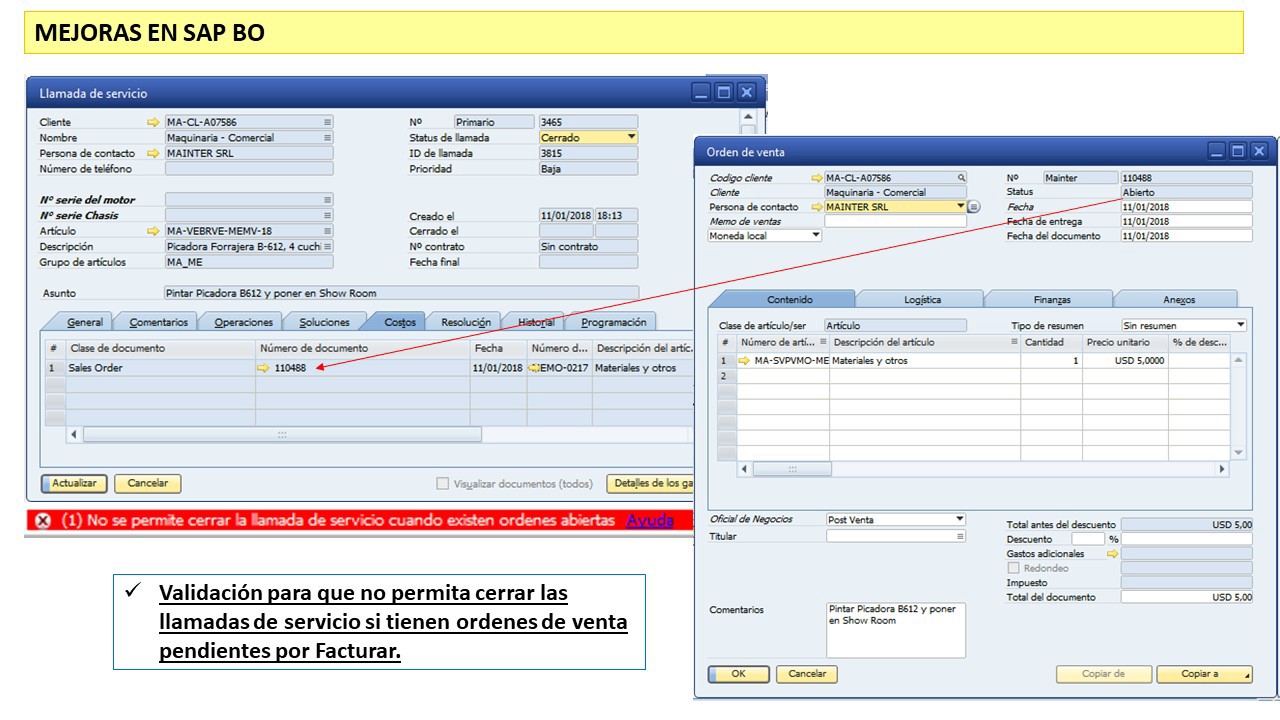Switch to the General tab

click(84, 322)
